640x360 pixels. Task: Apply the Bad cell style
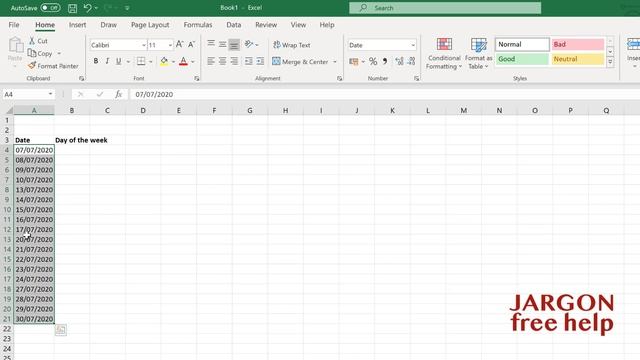pyautogui.click(x=578, y=44)
